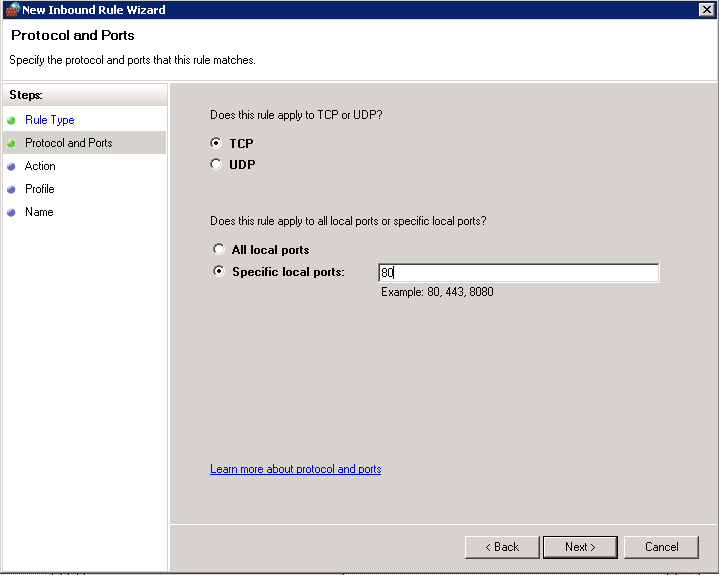Open Learn more about protocol and ports

295,469
